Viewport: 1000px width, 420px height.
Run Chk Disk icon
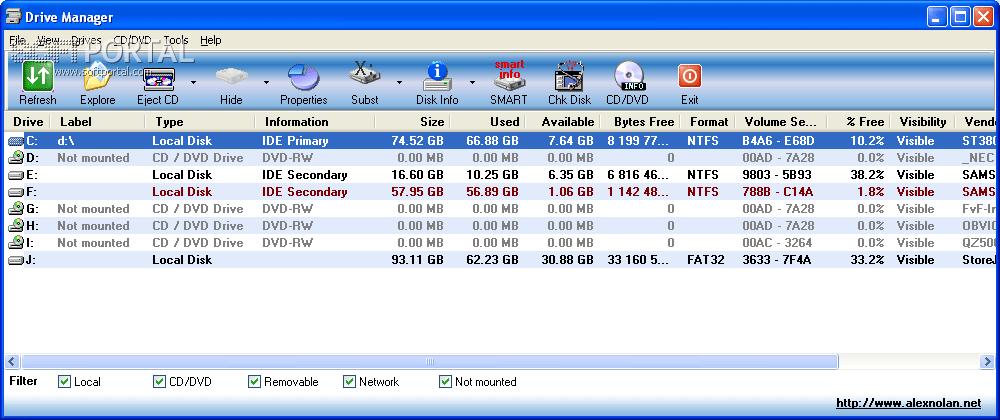(x=570, y=77)
